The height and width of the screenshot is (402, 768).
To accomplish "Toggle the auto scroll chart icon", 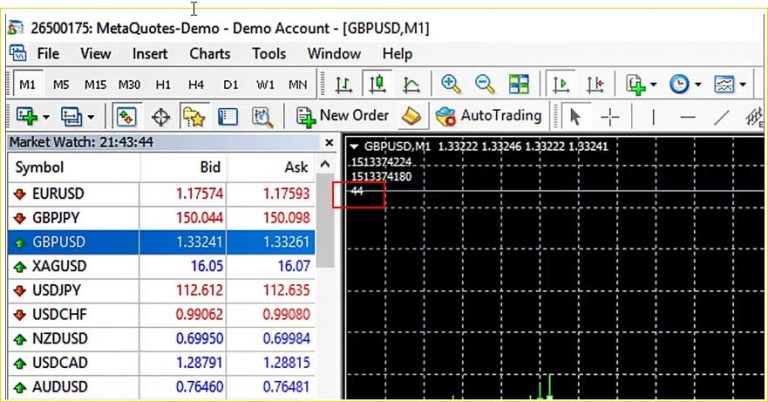I will [x=560, y=84].
